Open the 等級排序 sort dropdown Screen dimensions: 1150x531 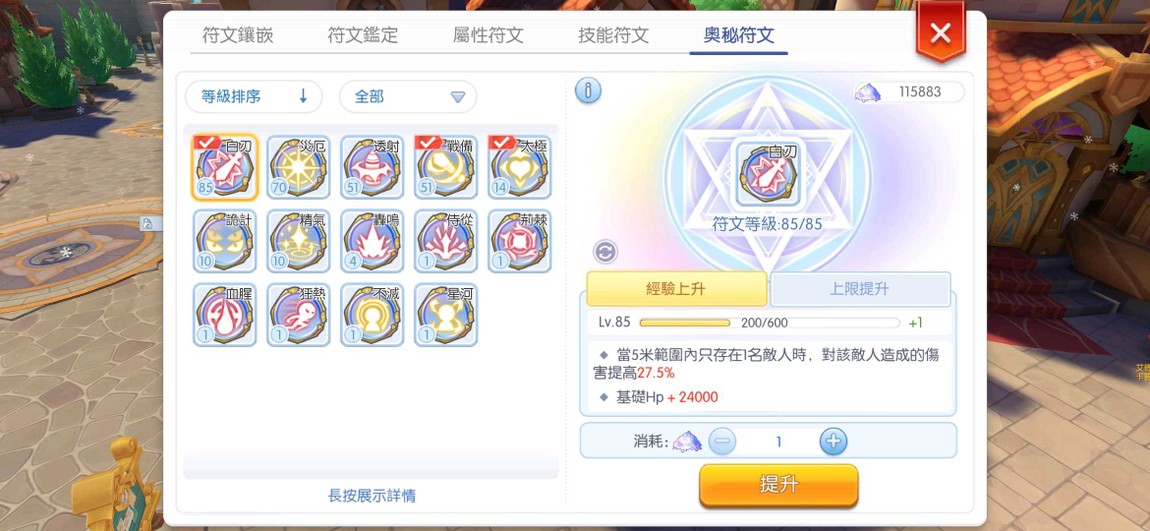(254, 97)
